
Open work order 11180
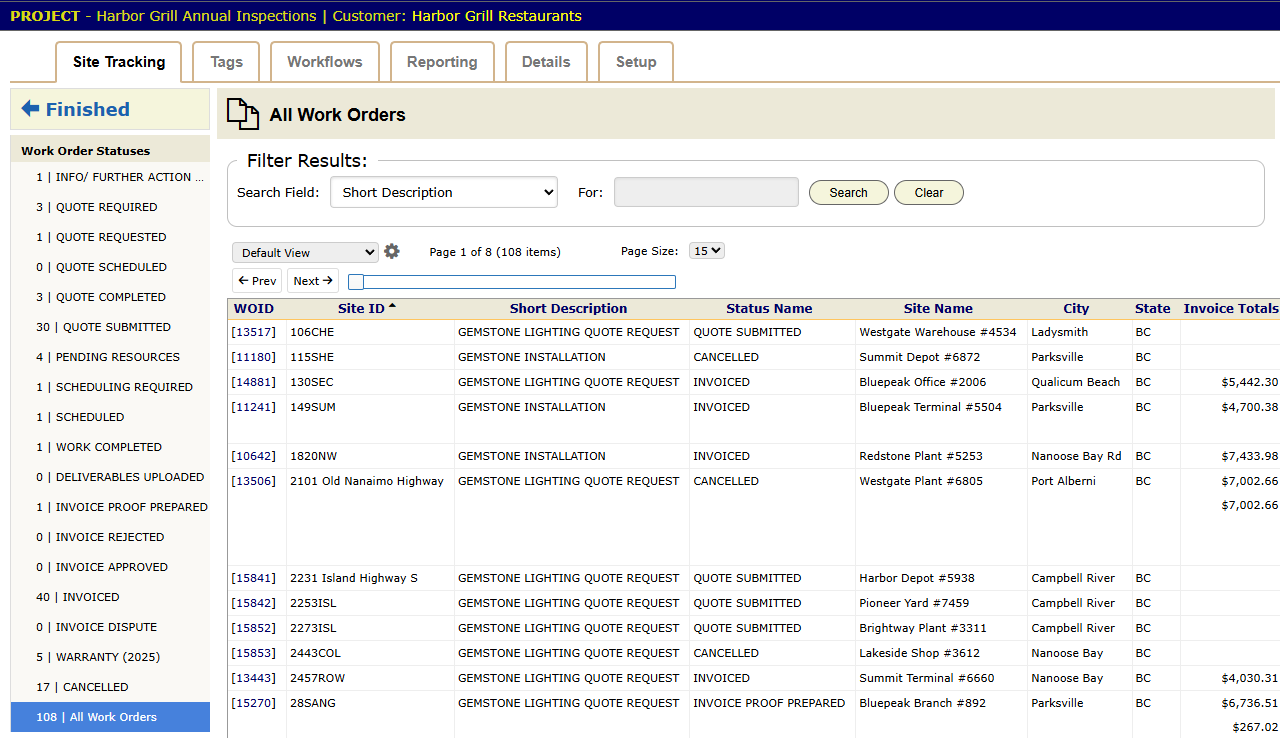click(254, 357)
